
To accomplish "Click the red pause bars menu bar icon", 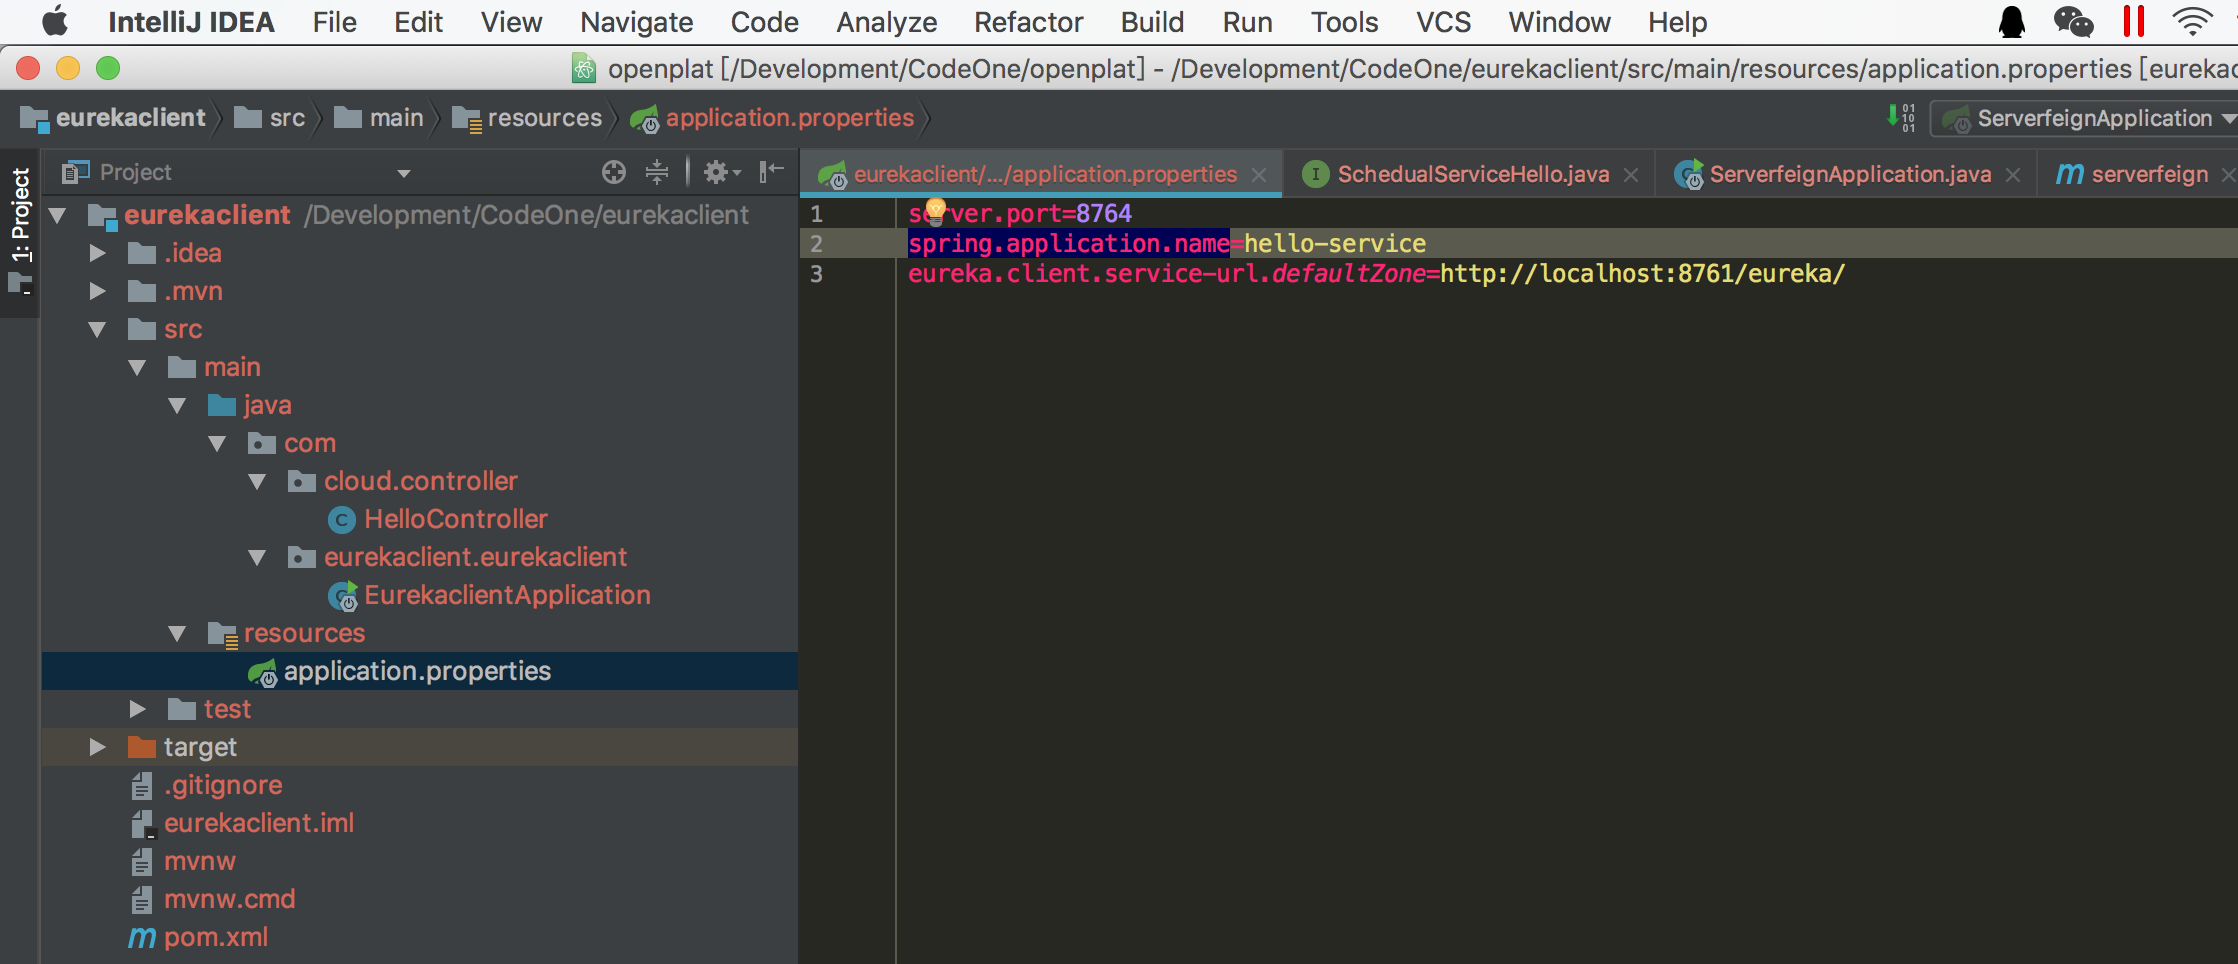I will (x=2134, y=22).
